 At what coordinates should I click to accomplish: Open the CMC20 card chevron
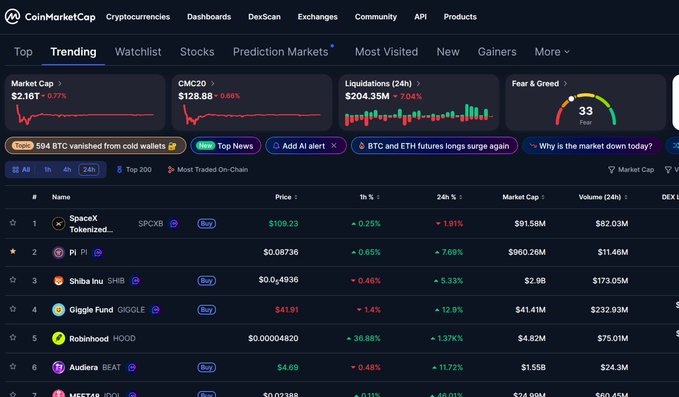point(213,84)
